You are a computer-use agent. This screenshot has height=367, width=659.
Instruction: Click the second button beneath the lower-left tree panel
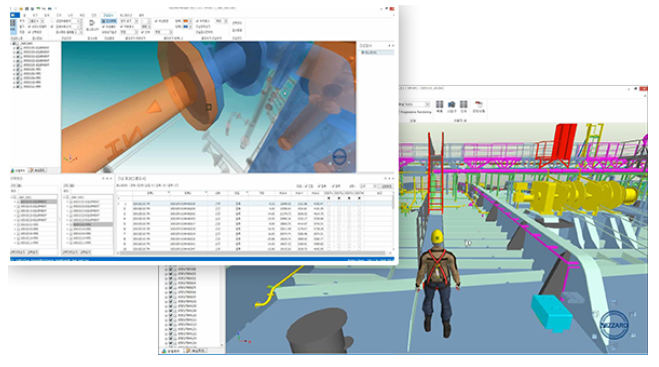33,252
